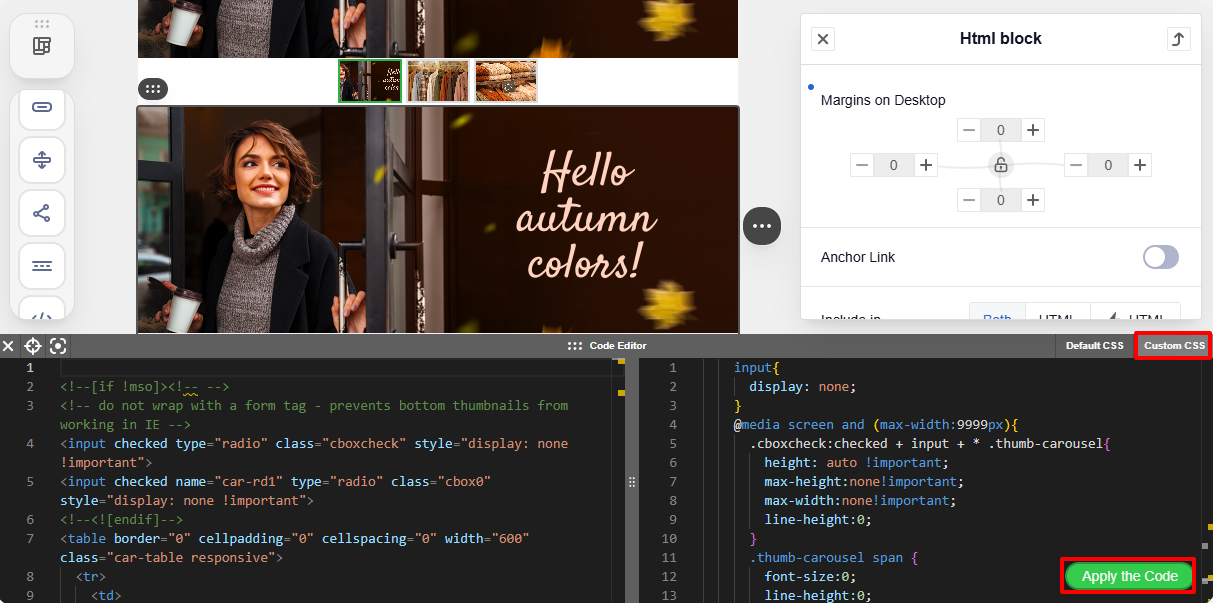Click the '<!--[if !mso]><!-- -->' code line
Viewport: 1213px width, 603px height.
coord(146,386)
